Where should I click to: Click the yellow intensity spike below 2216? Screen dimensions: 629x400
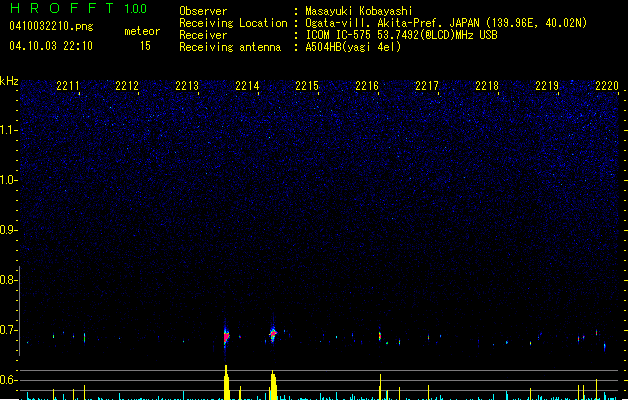(x=380, y=387)
